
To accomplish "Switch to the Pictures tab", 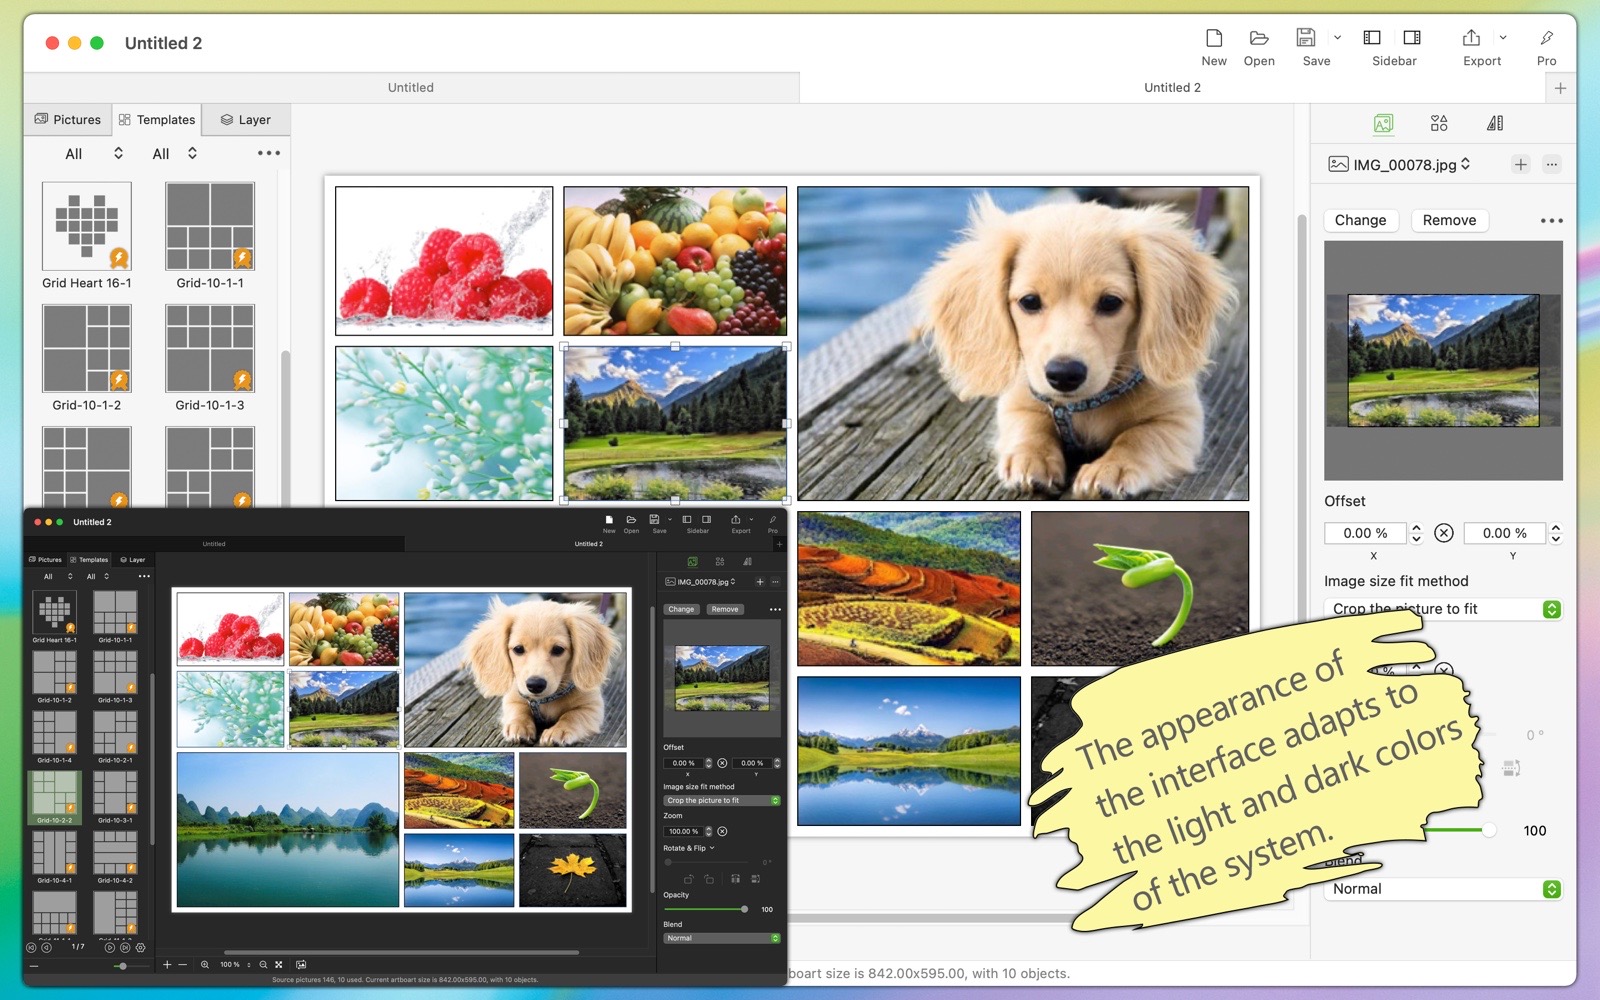I will pyautogui.click(x=68, y=119).
